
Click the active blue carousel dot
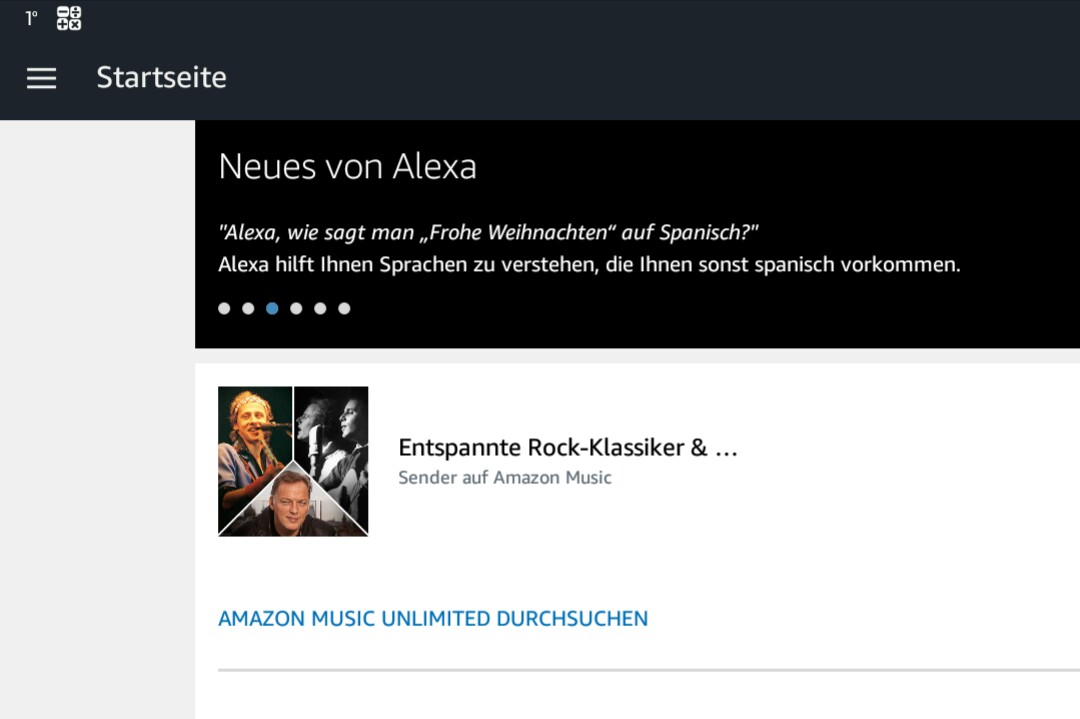(x=272, y=308)
